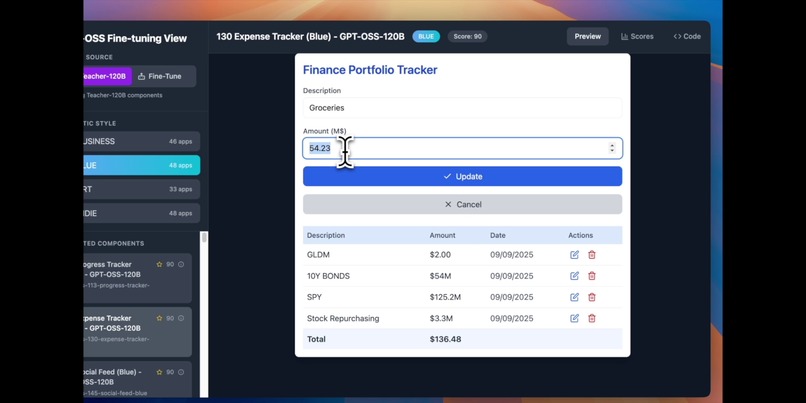Edit the Stock Repurchasing row
Image resolution: width=806 pixels, height=403 pixels.
(574, 318)
